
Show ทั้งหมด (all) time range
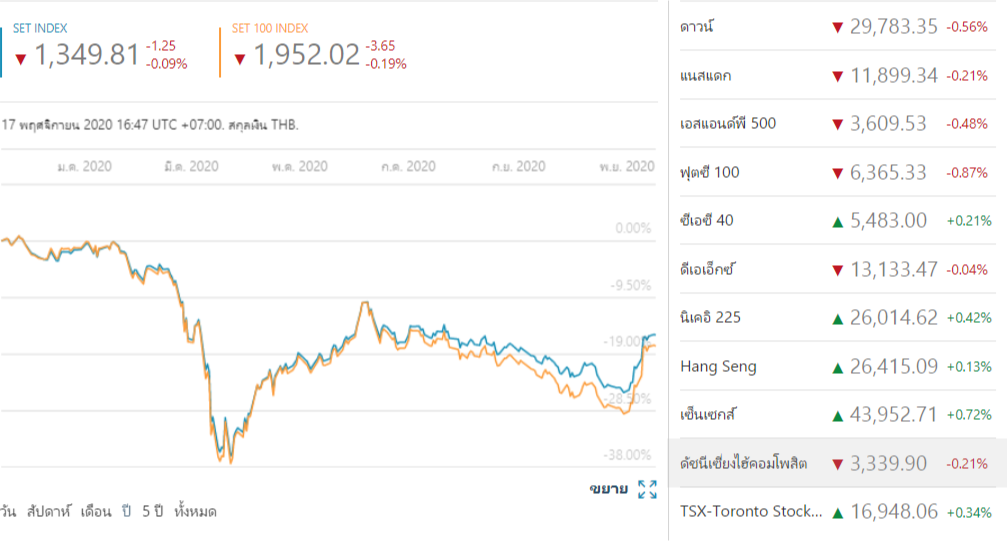click(195, 511)
